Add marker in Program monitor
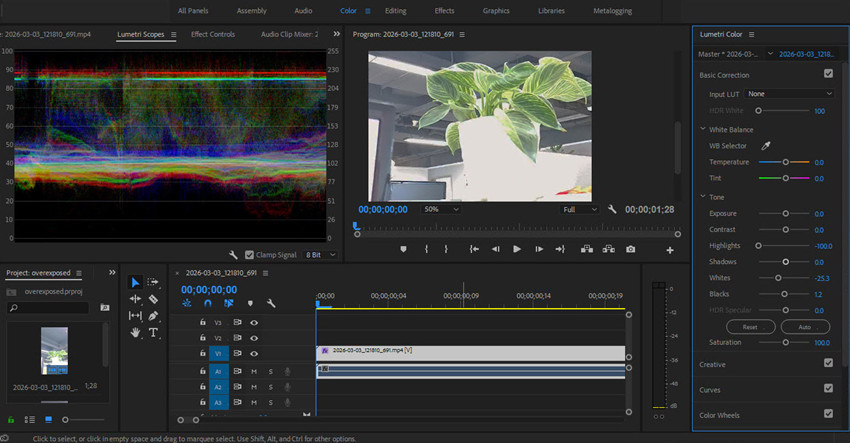850x443 pixels. coord(403,249)
